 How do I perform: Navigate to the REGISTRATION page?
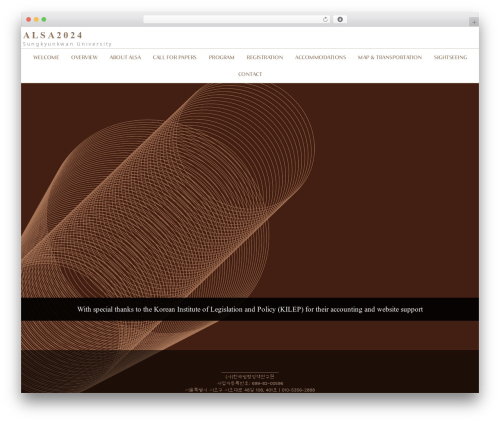click(265, 57)
